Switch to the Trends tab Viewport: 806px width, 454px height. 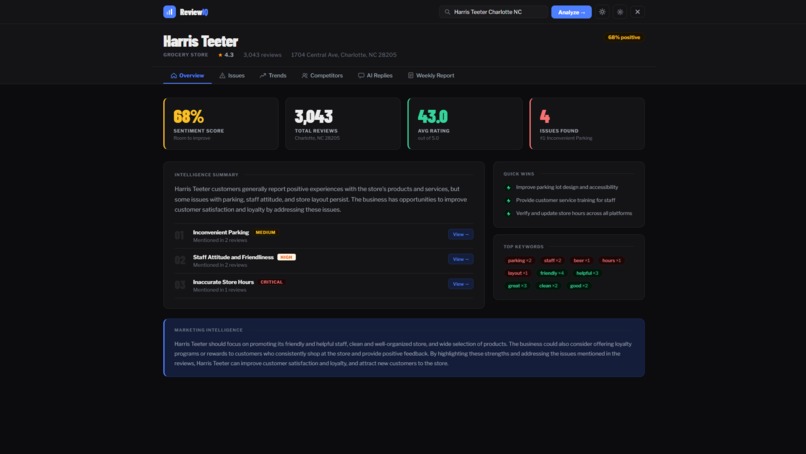tap(273, 76)
